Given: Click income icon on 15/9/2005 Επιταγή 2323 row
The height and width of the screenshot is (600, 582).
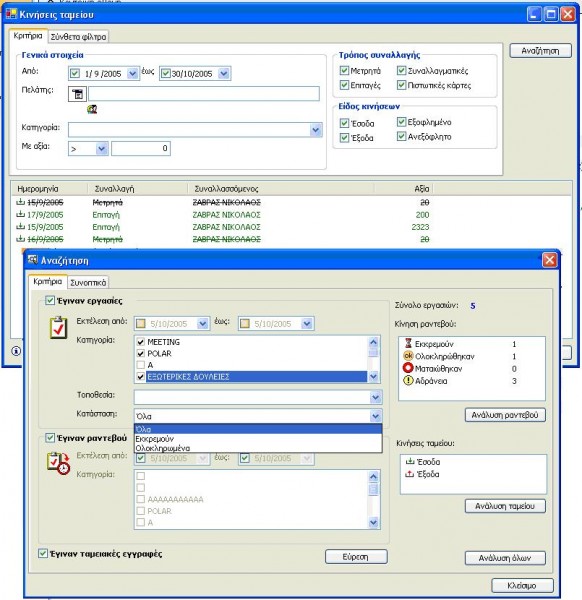Looking at the screenshot, I should pos(20,227).
